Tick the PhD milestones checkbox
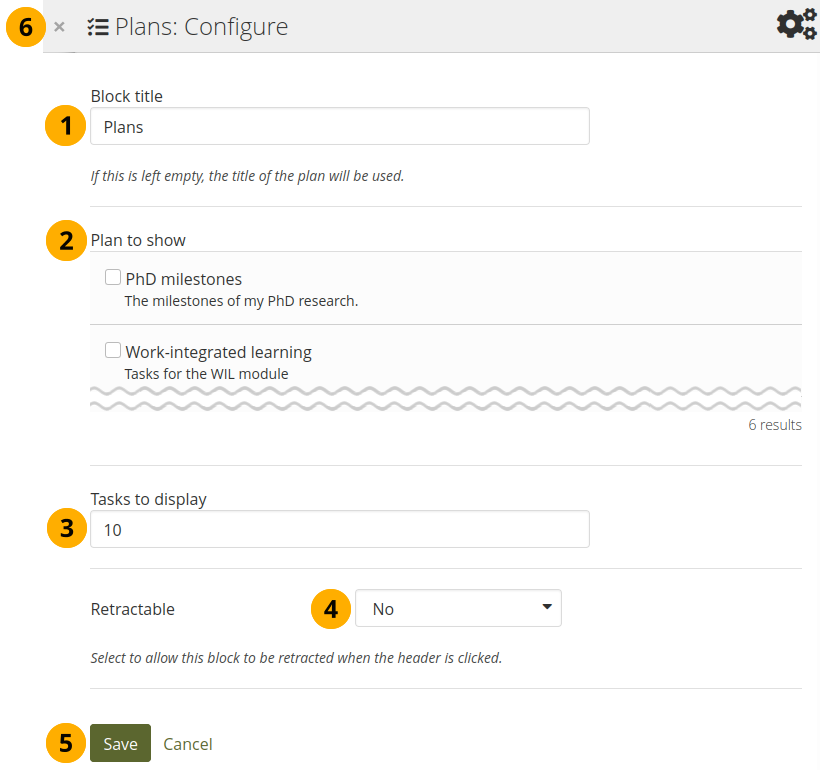The width and height of the screenshot is (820, 770). (x=113, y=278)
